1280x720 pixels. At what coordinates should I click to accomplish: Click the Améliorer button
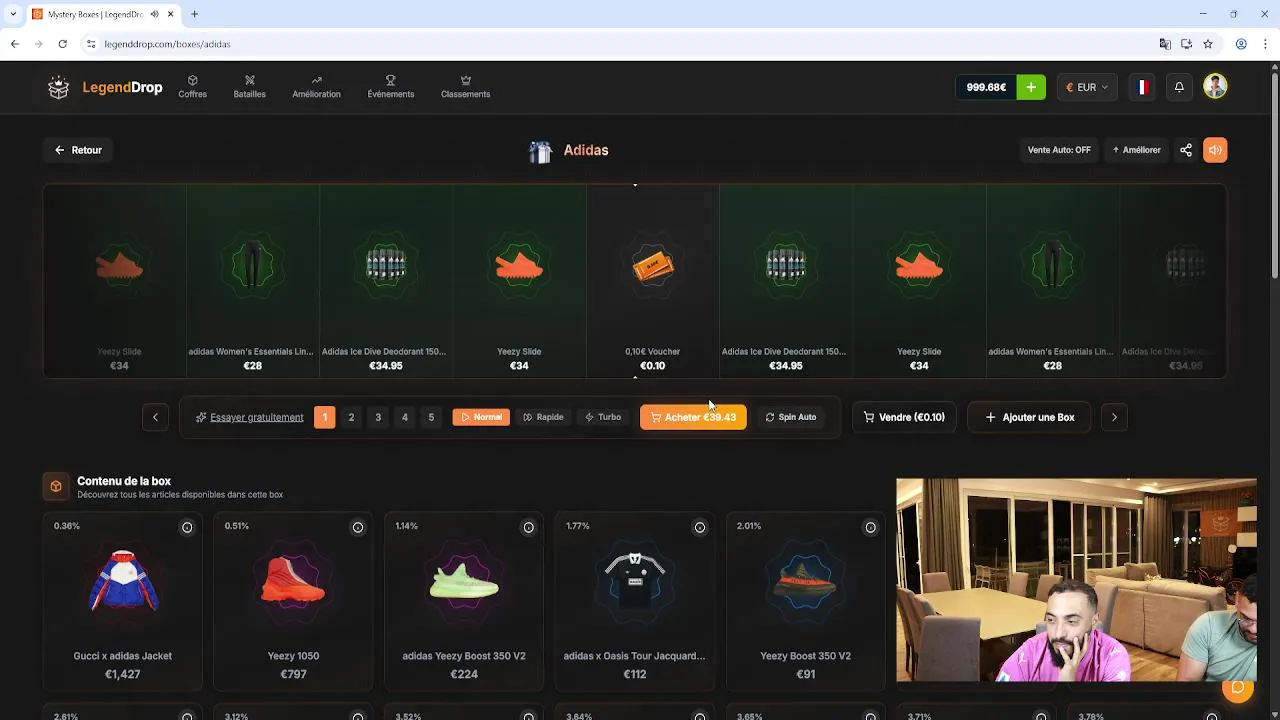pos(1136,150)
